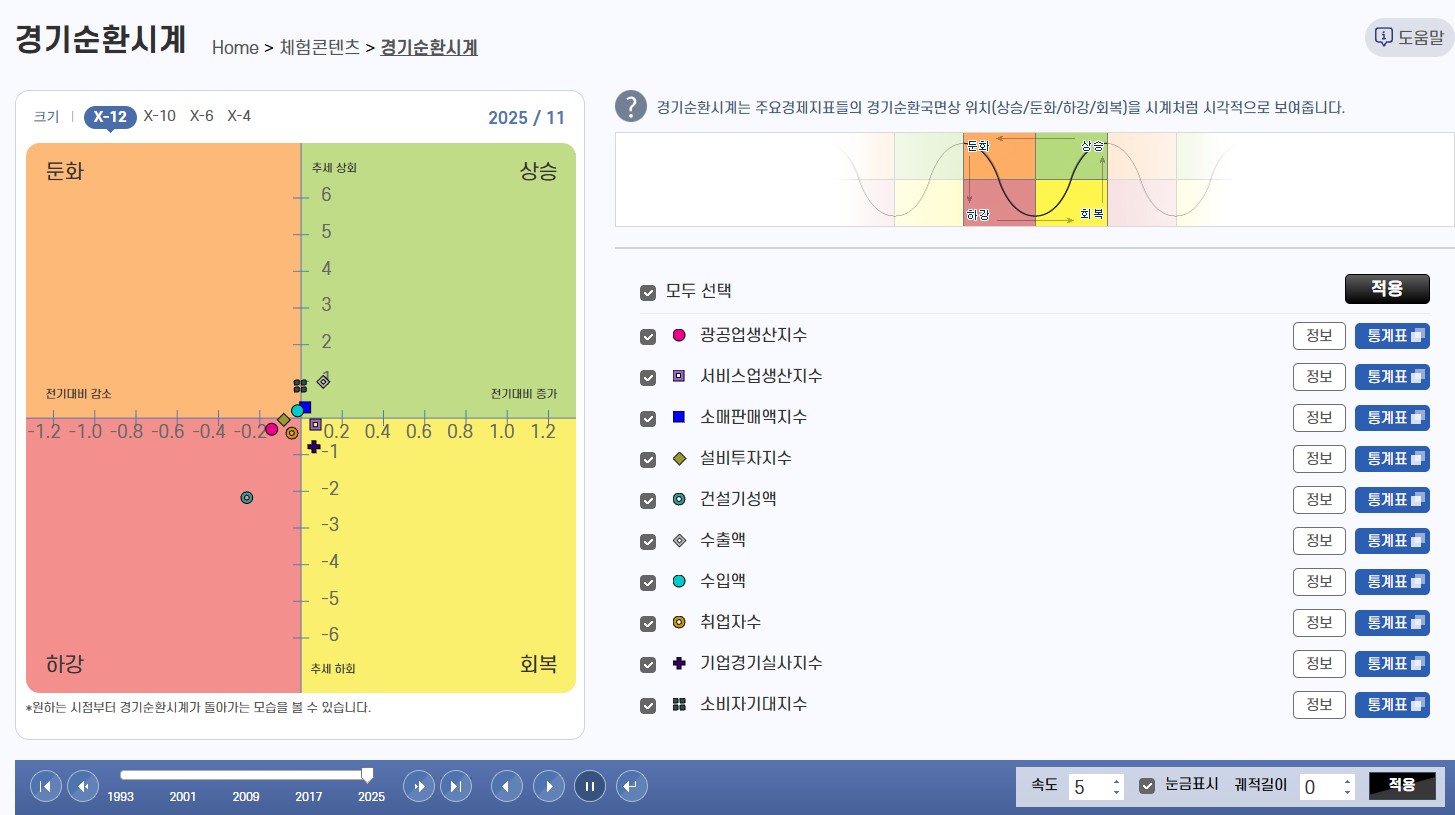Go to the Home breadcrumb link
Viewport: 1455px width, 815px height.
(x=235, y=47)
